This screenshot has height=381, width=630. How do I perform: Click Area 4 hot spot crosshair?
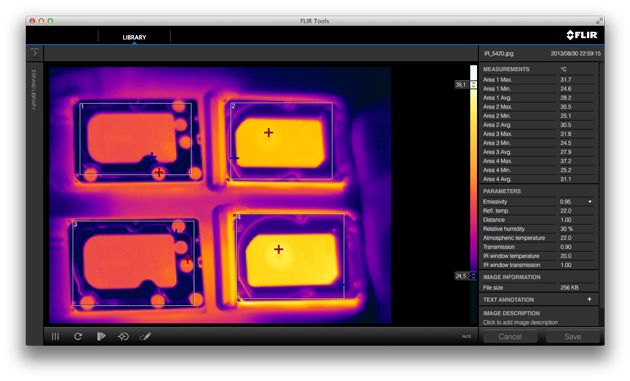[x=278, y=249]
